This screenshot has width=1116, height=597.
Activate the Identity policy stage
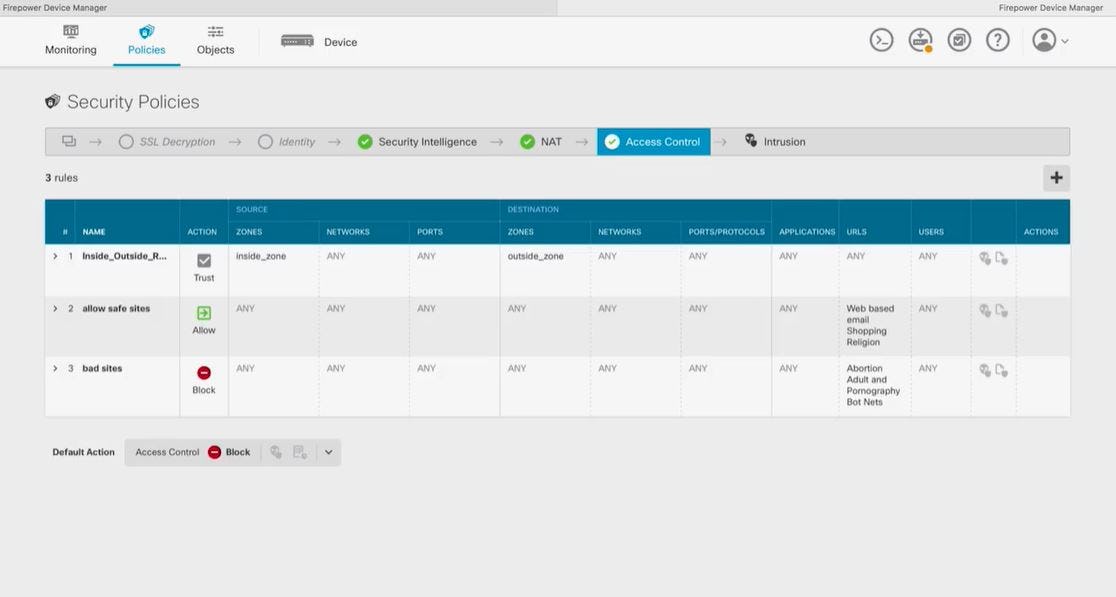click(264, 141)
